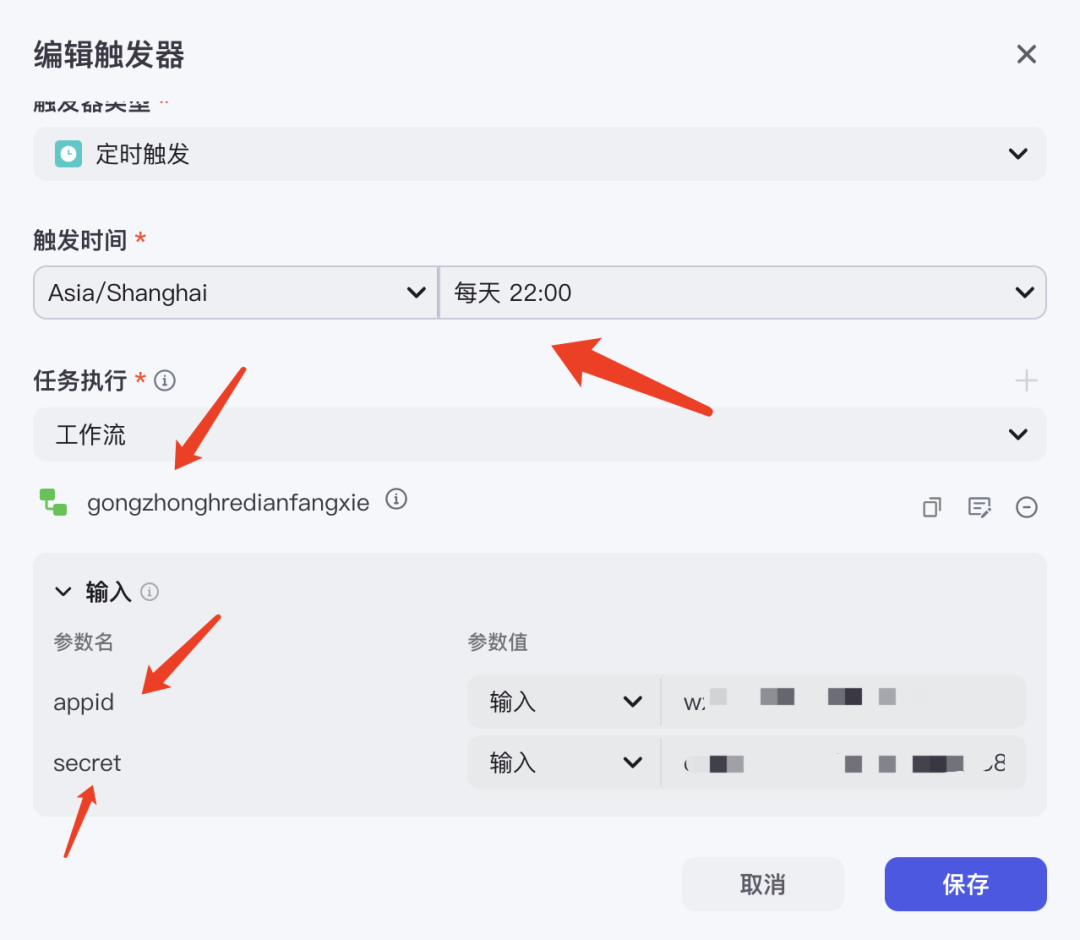Viewport: 1080px width, 940px height.
Task: Remove the workflow with the minus circle icon
Action: click(1026, 508)
